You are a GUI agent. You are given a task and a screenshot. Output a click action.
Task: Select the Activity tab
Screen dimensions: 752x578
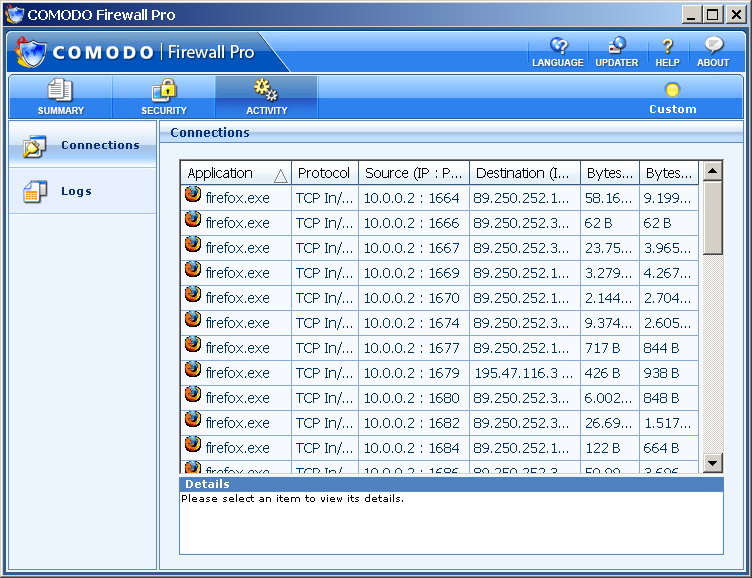pos(267,97)
